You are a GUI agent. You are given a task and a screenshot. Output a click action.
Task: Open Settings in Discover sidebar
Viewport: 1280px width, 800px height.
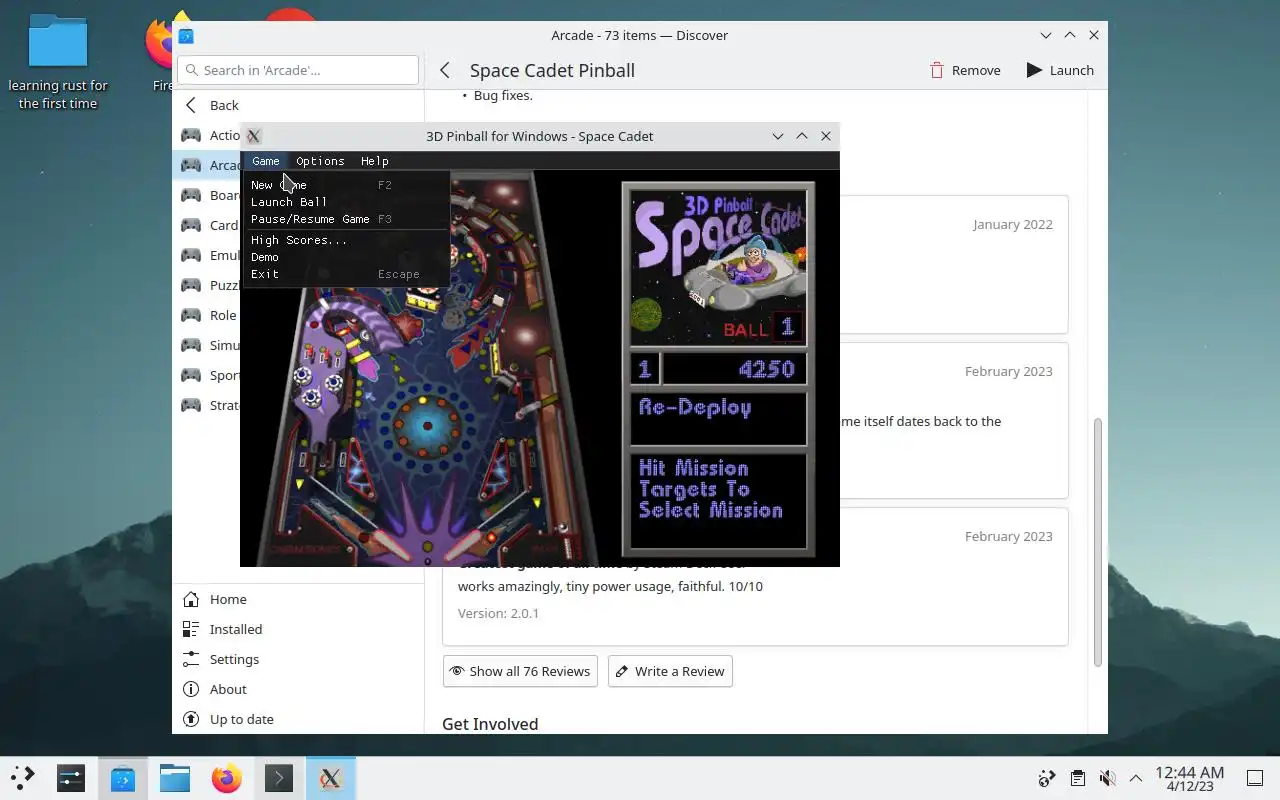click(x=298, y=659)
